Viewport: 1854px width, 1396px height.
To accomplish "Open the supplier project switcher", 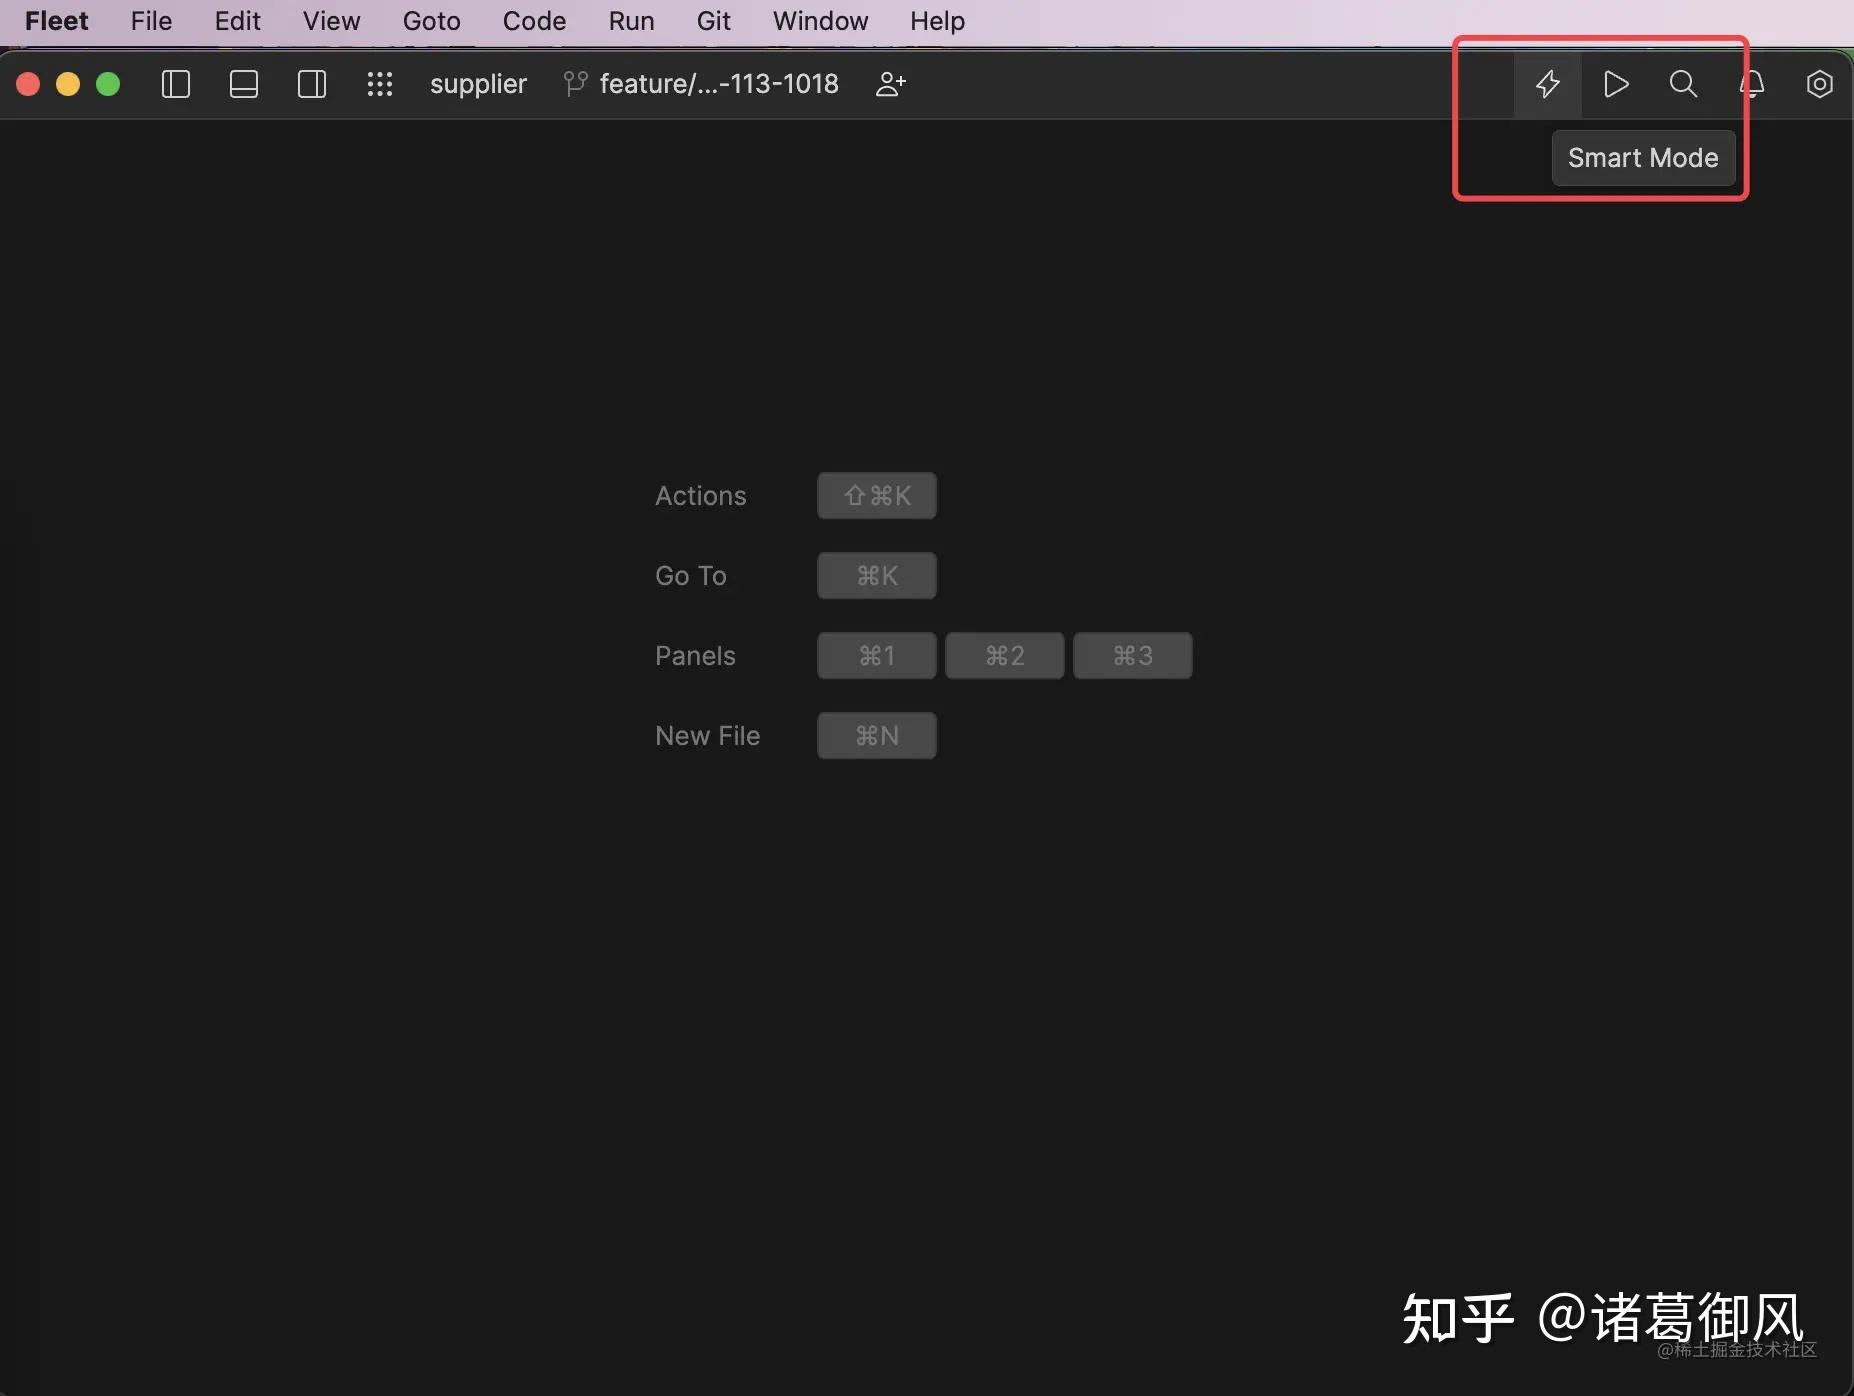I will [x=479, y=83].
